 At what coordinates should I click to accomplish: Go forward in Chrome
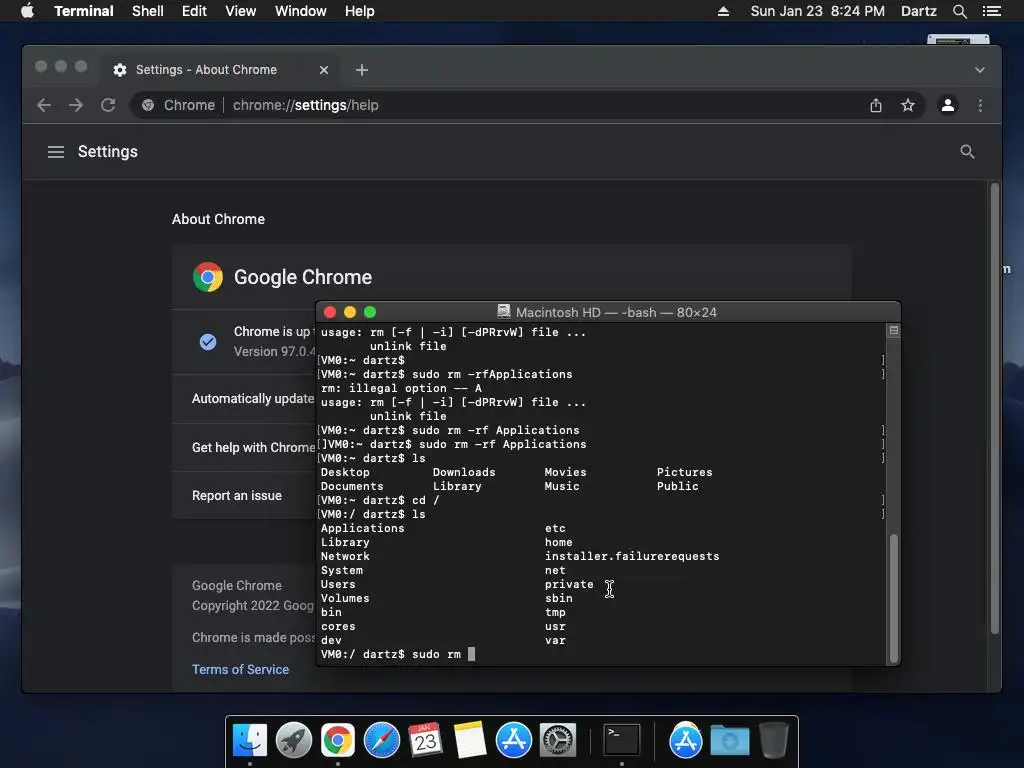[x=76, y=105]
